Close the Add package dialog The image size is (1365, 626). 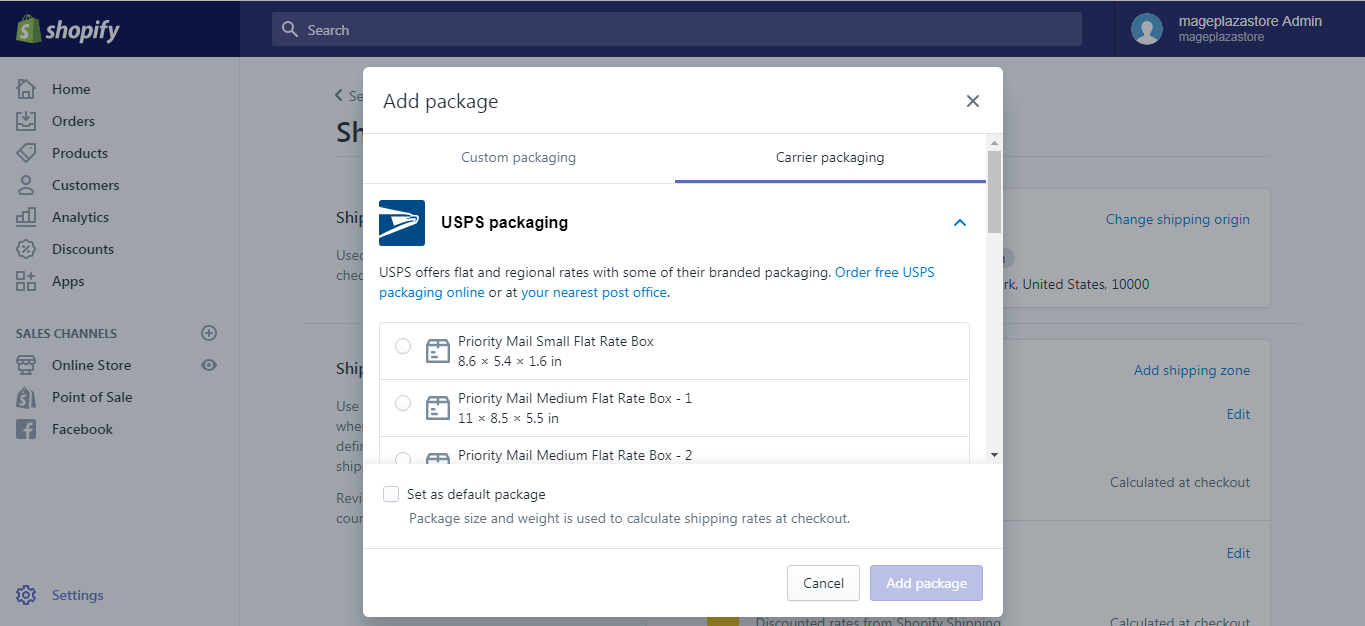coord(972,101)
